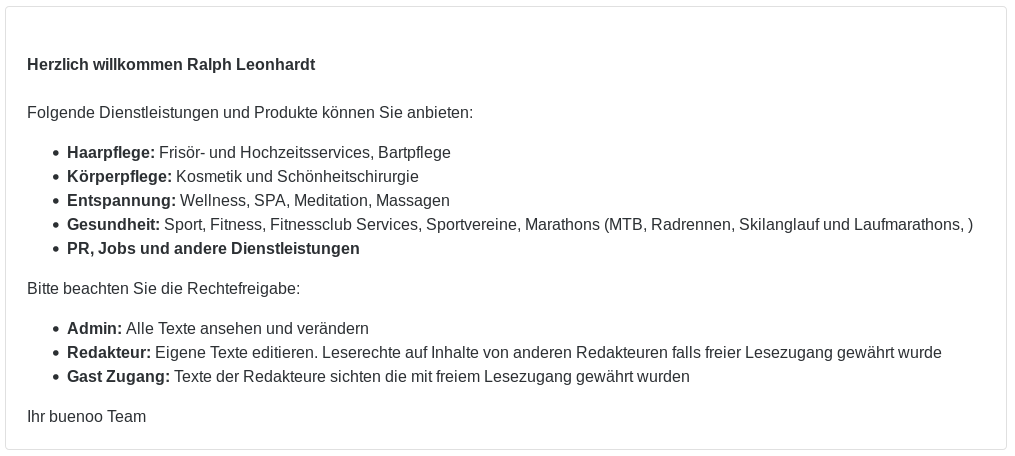1015x456 pixels.
Task: Click the name Ralph Leonhardt
Action: coord(251,65)
